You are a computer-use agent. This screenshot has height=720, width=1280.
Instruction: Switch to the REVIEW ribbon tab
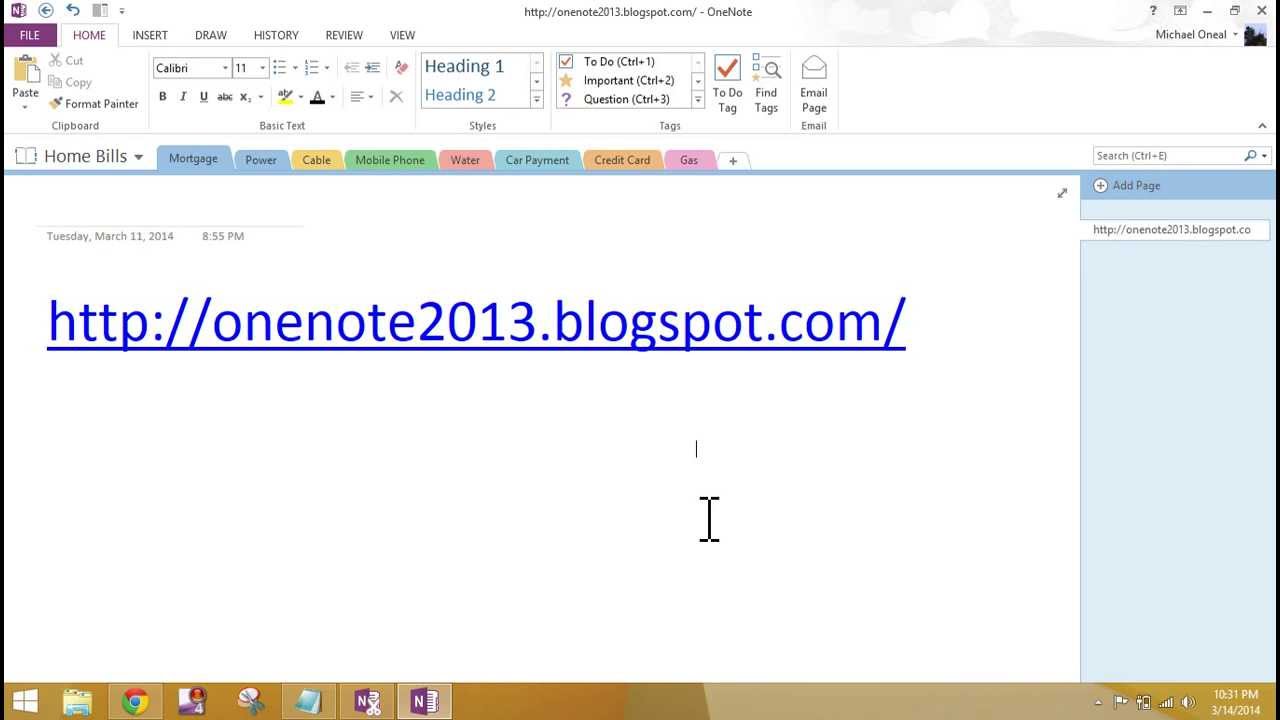pyautogui.click(x=344, y=35)
